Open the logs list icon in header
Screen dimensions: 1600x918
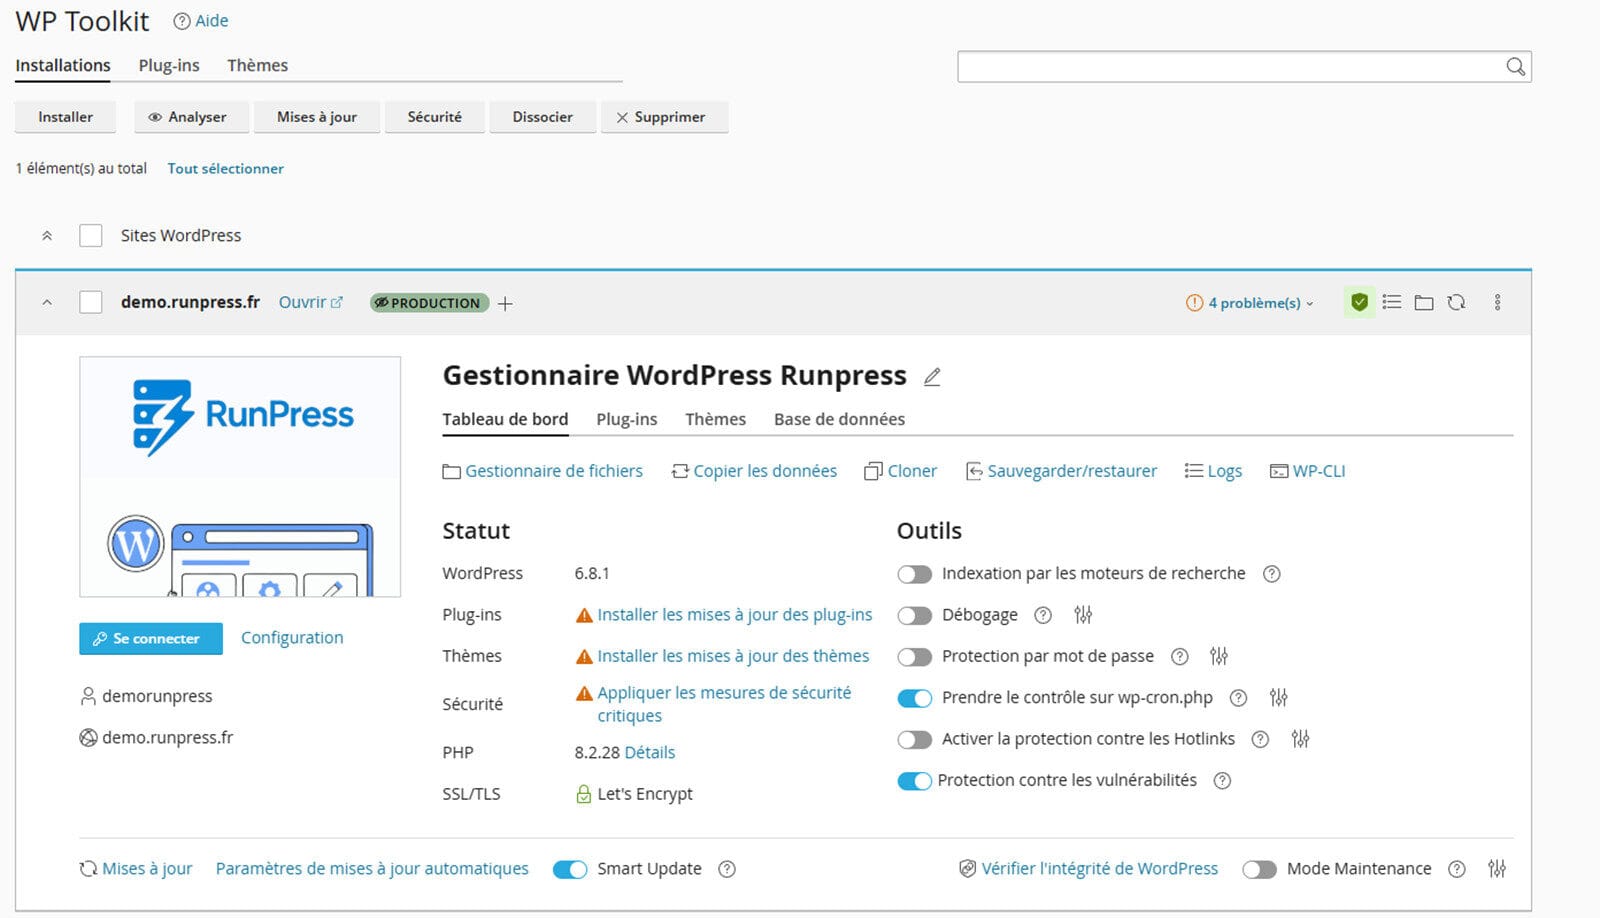tap(1391, 302)
